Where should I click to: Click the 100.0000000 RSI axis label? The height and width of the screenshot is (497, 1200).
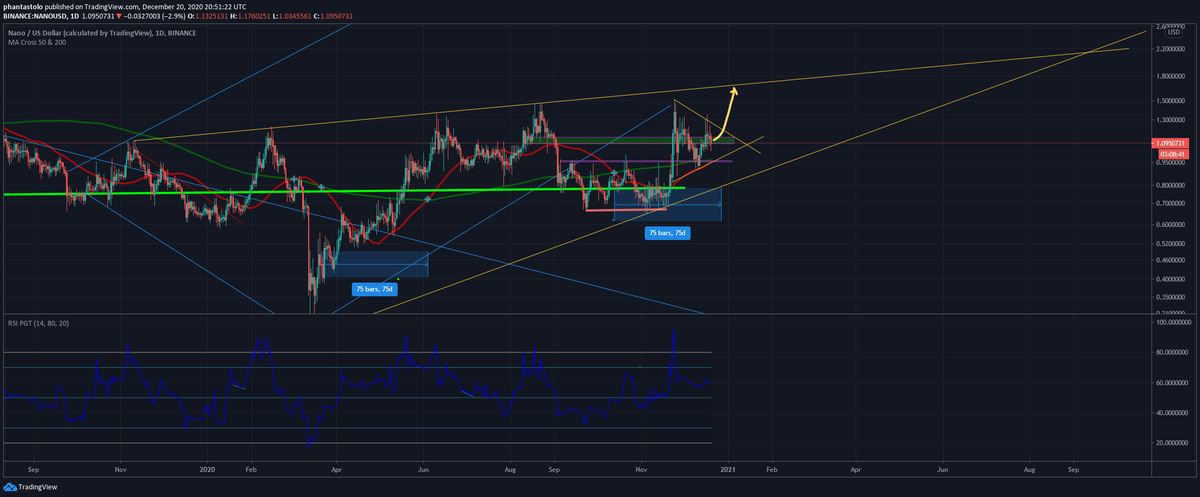[x=1175, y=323]
